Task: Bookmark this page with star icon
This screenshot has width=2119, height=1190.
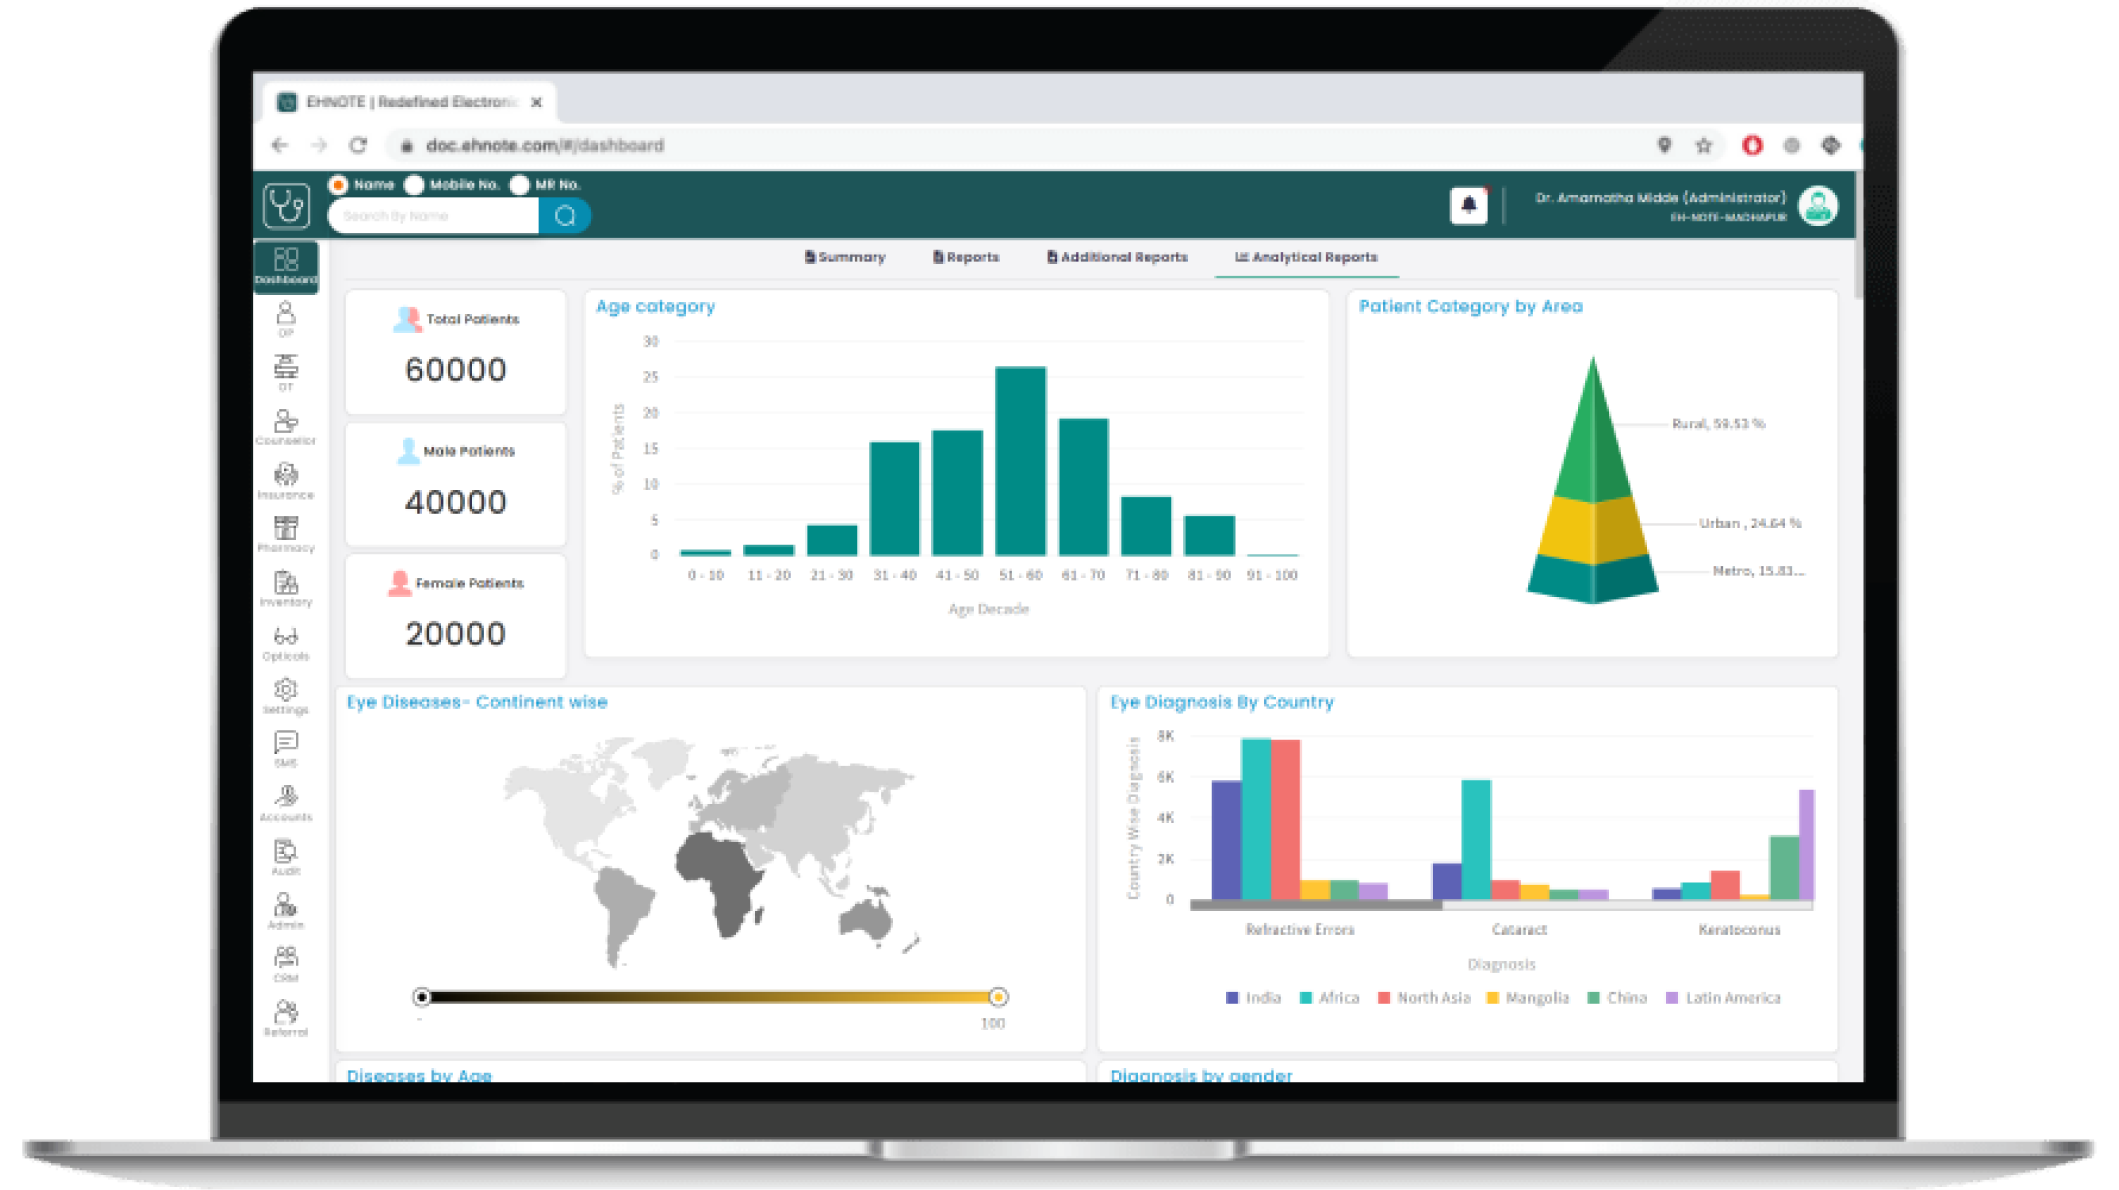Action: (x=1704, y=145)
